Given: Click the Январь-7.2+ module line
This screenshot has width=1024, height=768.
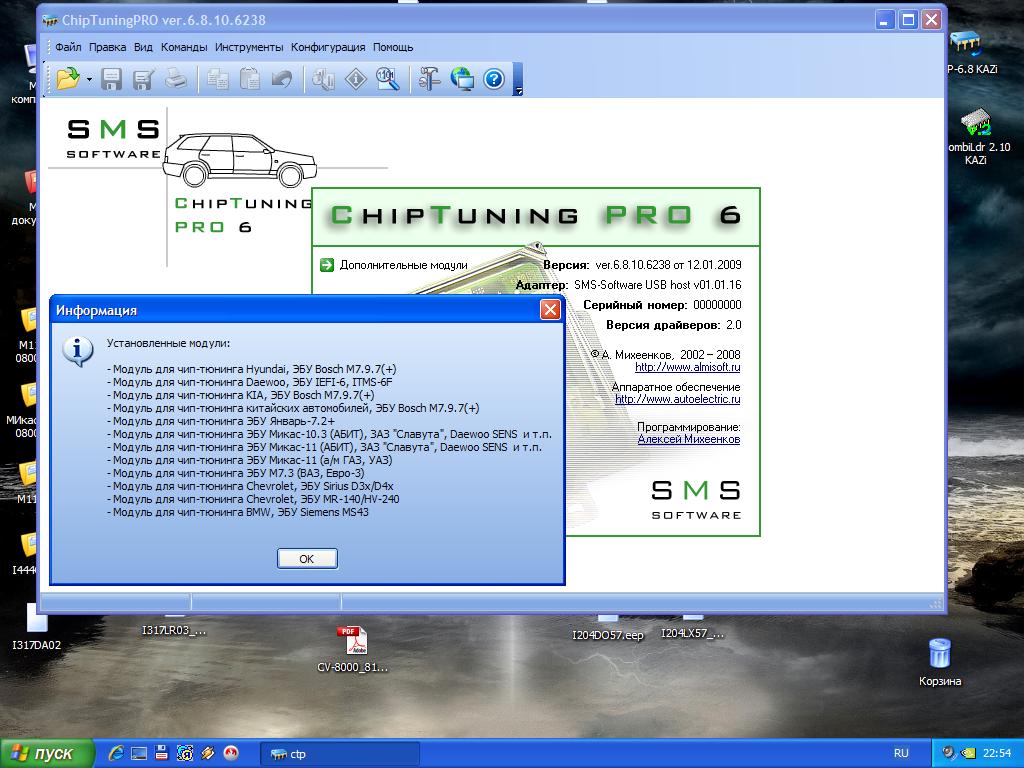Looking at the screenshot, I should 221,421.
